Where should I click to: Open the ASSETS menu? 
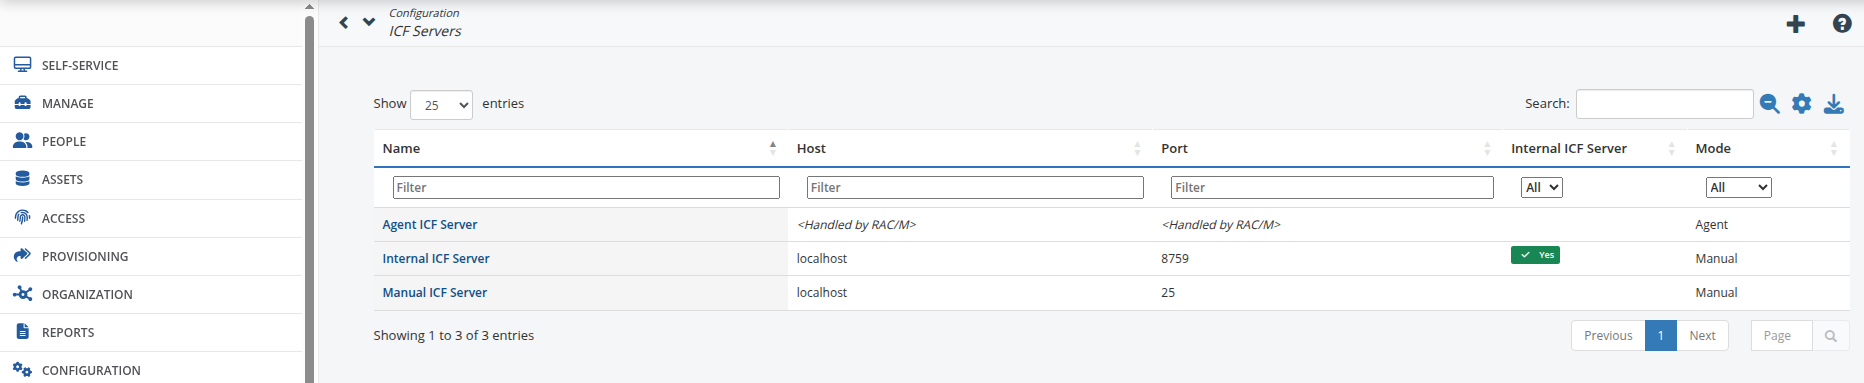coord(62,179)
